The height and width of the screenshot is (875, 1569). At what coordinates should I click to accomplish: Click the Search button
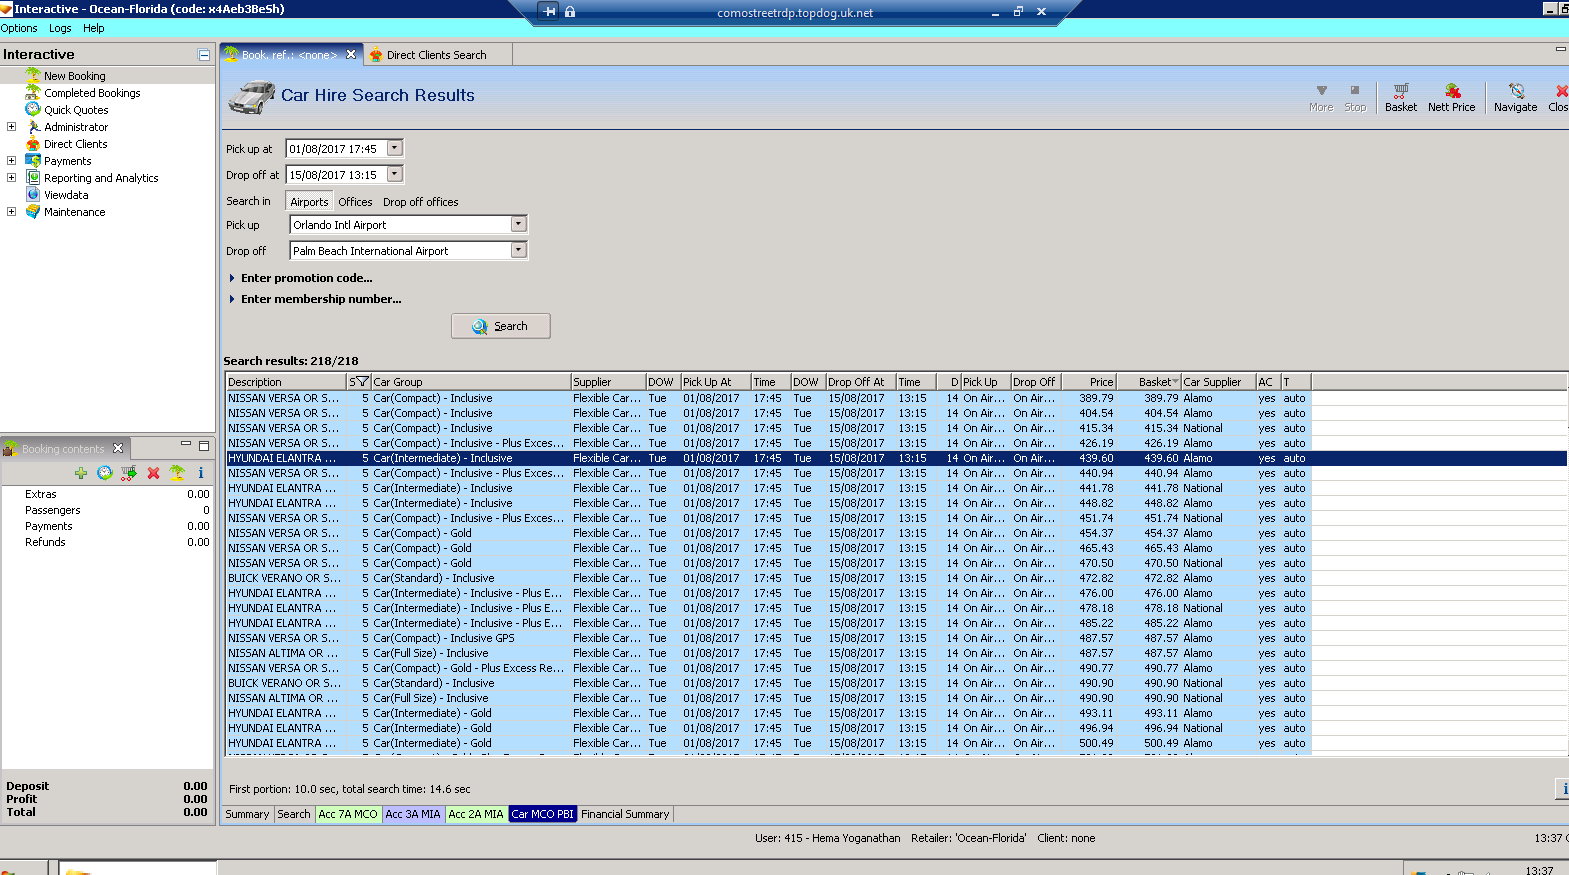(500, 326)
